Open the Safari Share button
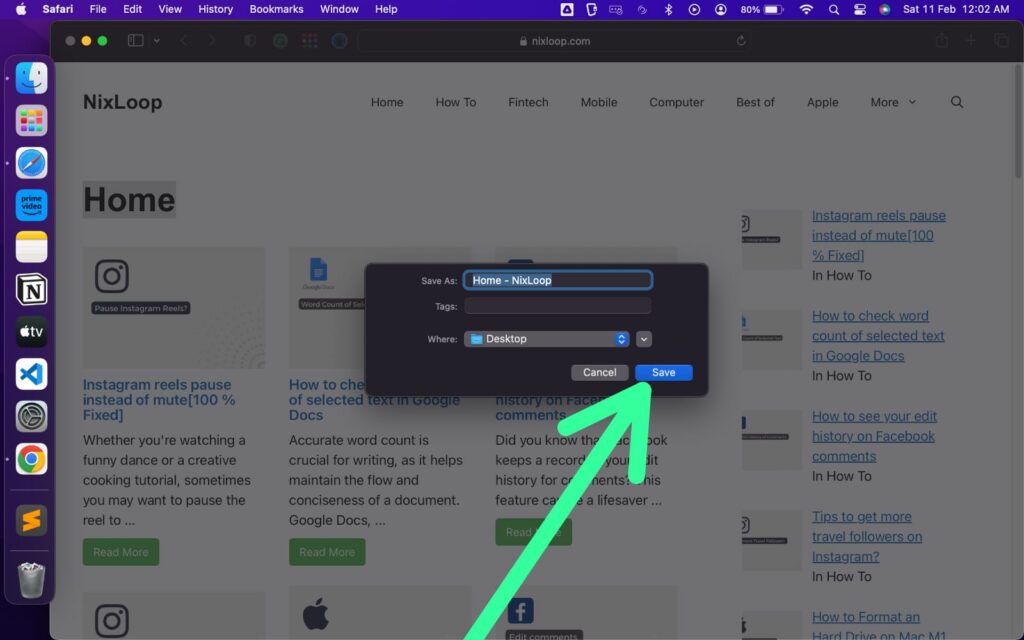Viewport: 1024px width, 640px height. point(942,40)
